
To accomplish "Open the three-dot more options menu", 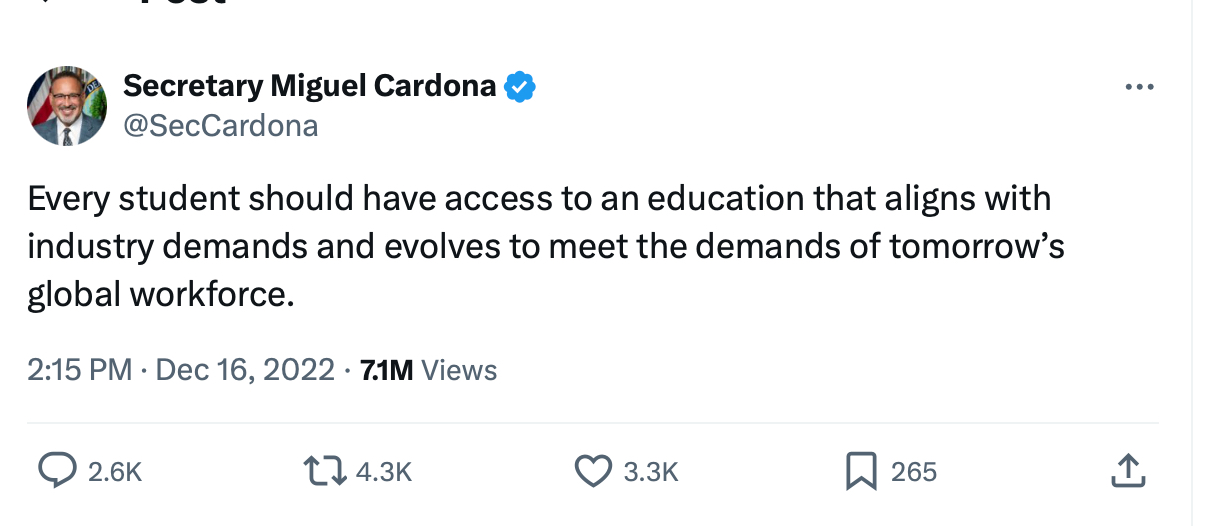I will pos(1139,88).
